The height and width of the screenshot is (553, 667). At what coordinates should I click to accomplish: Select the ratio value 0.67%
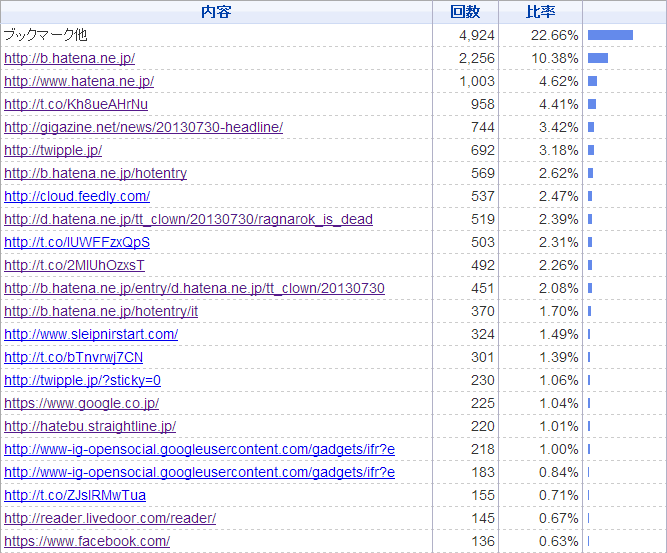[559, 518]
